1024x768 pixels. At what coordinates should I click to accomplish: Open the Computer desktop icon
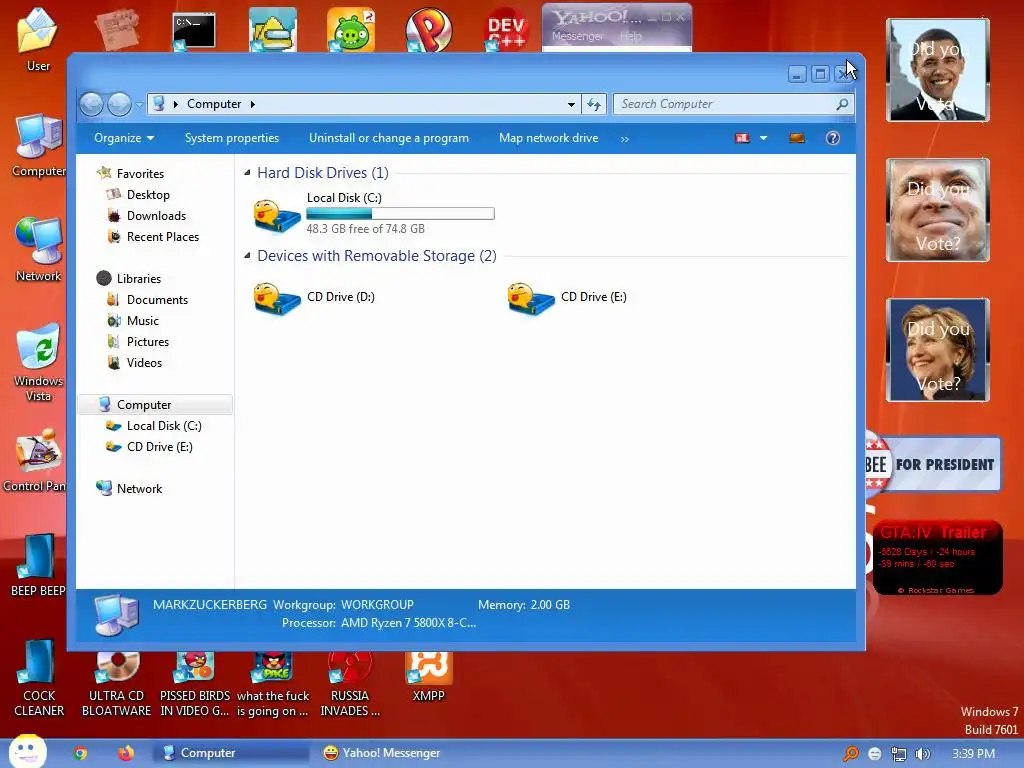click(39, 145)
